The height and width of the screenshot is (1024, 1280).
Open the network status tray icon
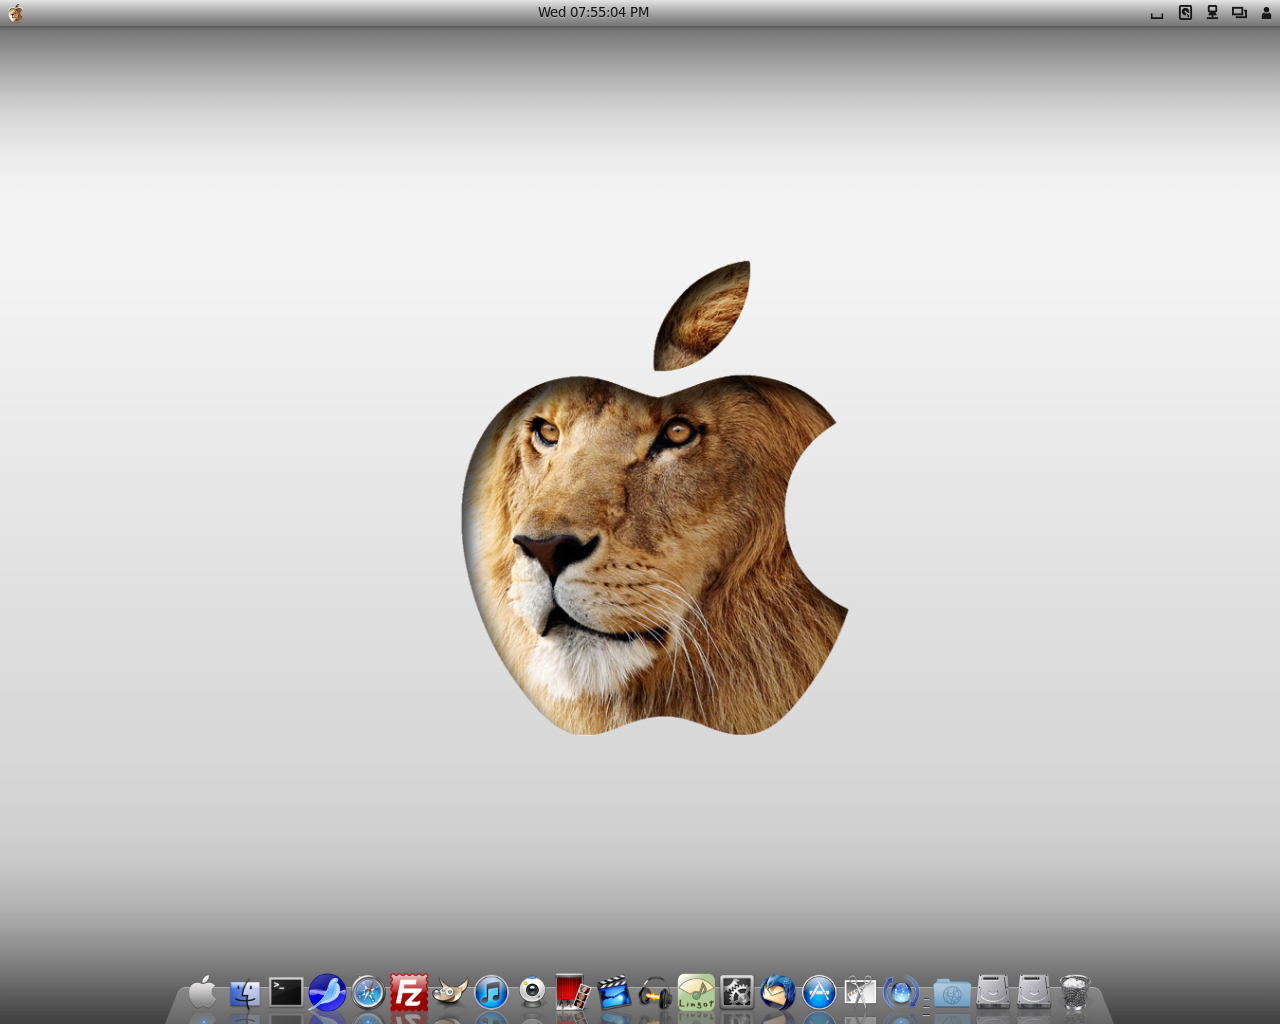[x=1212, y=13]
